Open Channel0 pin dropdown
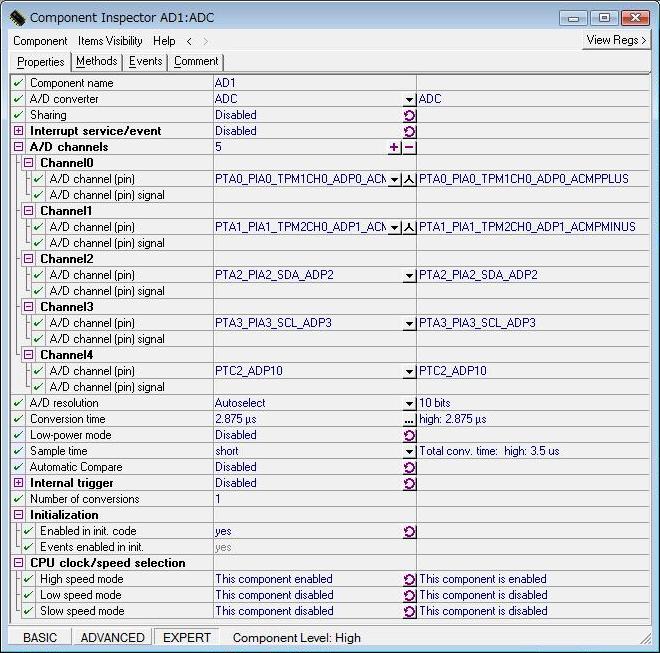Viewport: 660px width, 653px height. [x=394, y=180]
